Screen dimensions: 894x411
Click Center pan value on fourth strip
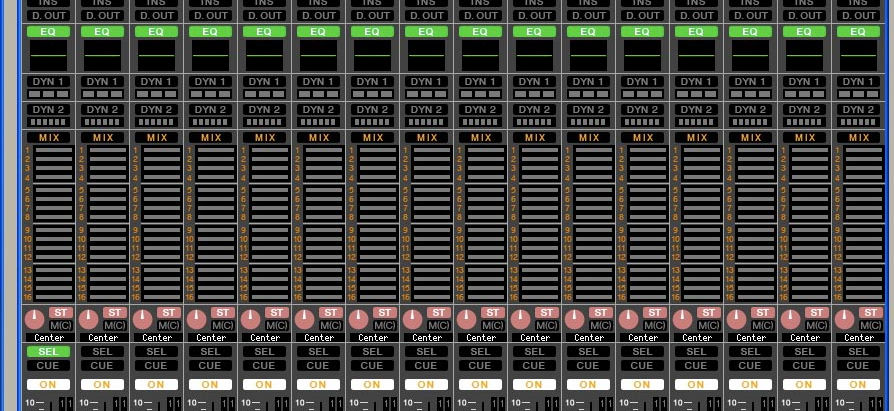210,337
